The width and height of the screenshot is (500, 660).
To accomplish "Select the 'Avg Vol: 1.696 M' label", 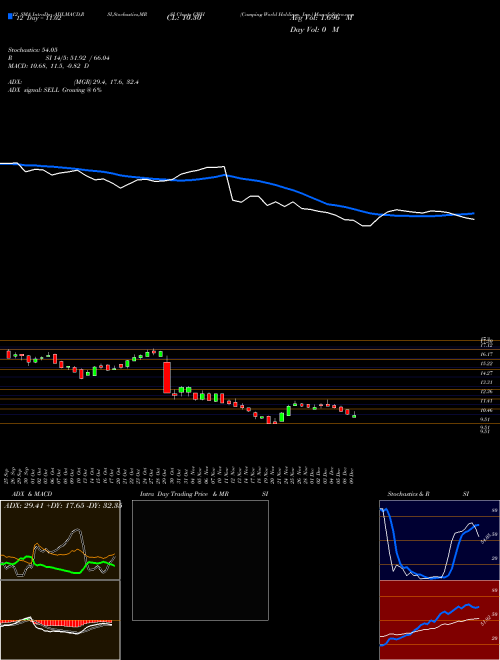I will pyautogui.click(x=322, y=18).
